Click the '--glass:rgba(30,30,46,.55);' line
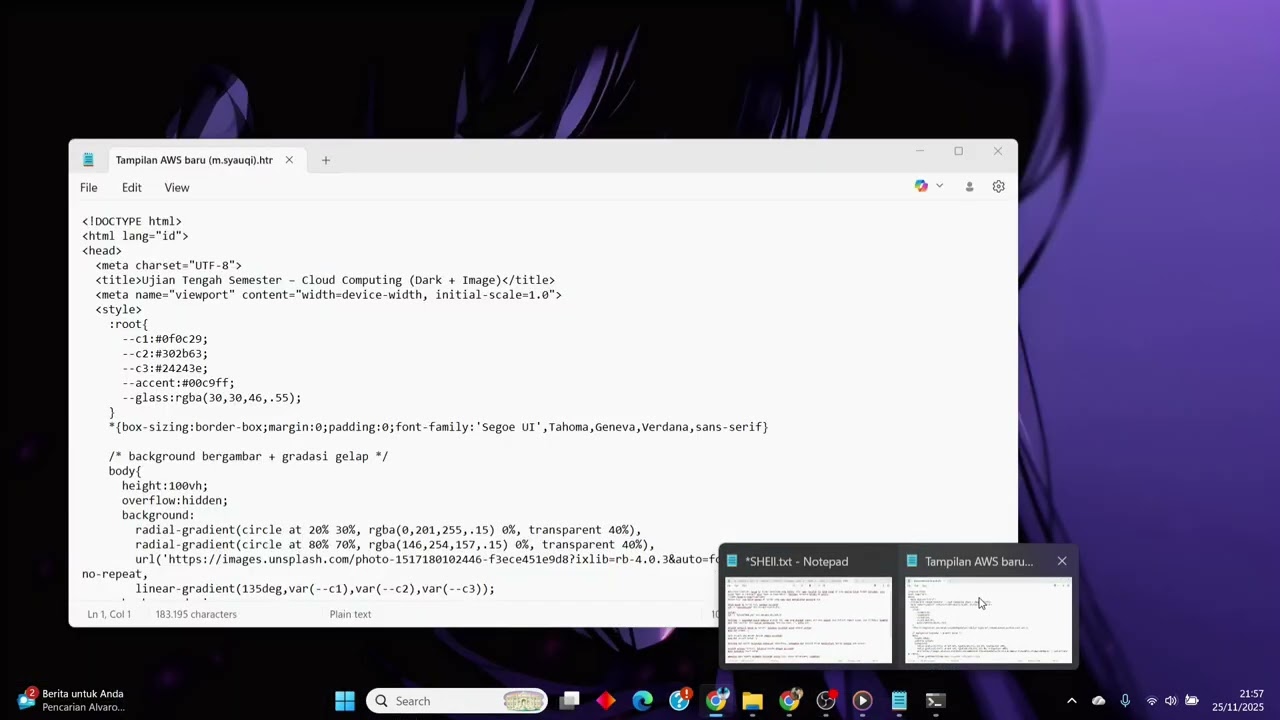Image resolution: width=1280 pixels, height=720 pixels. tap(212, 398)
